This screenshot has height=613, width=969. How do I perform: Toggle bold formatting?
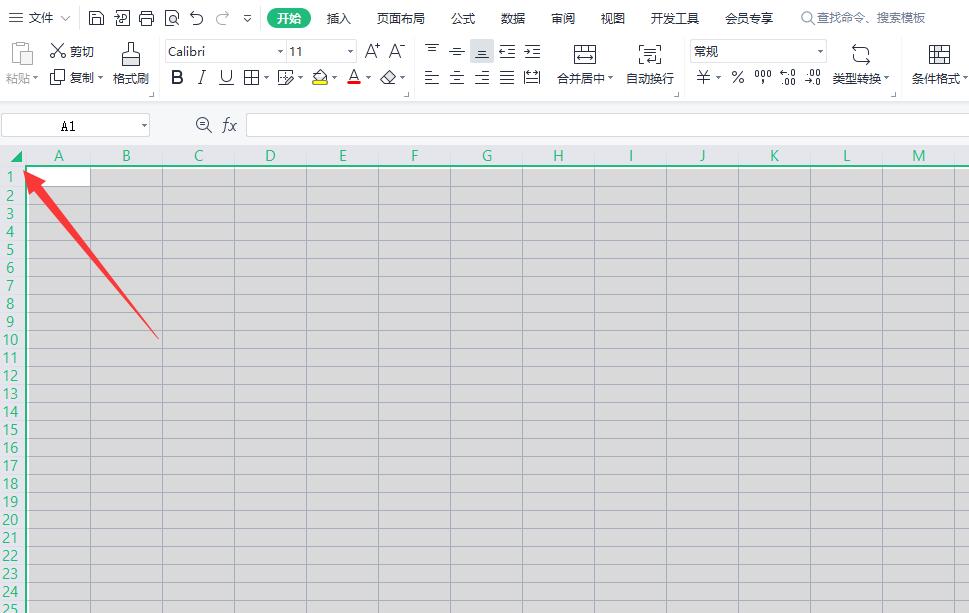(177, 77)
